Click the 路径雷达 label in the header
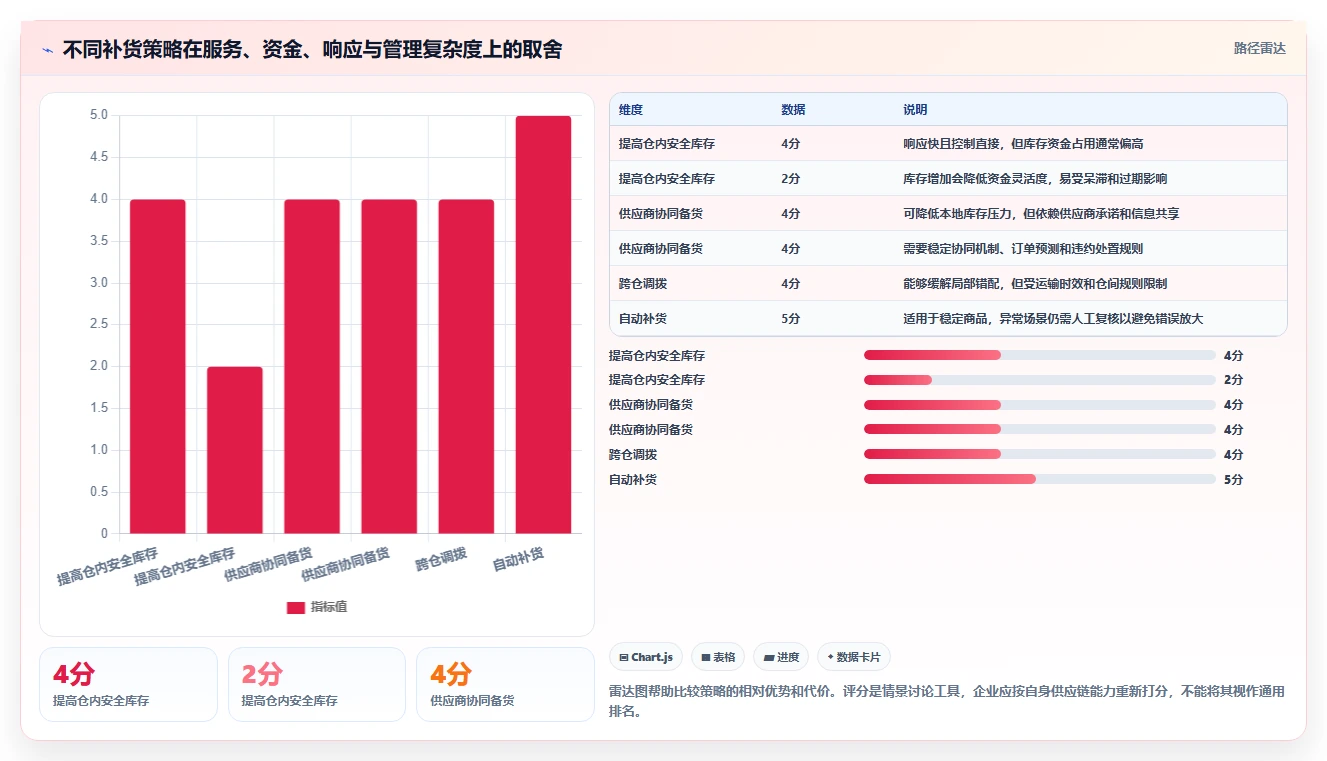This screenshot has width=1327, height=761. [1260, 48]
